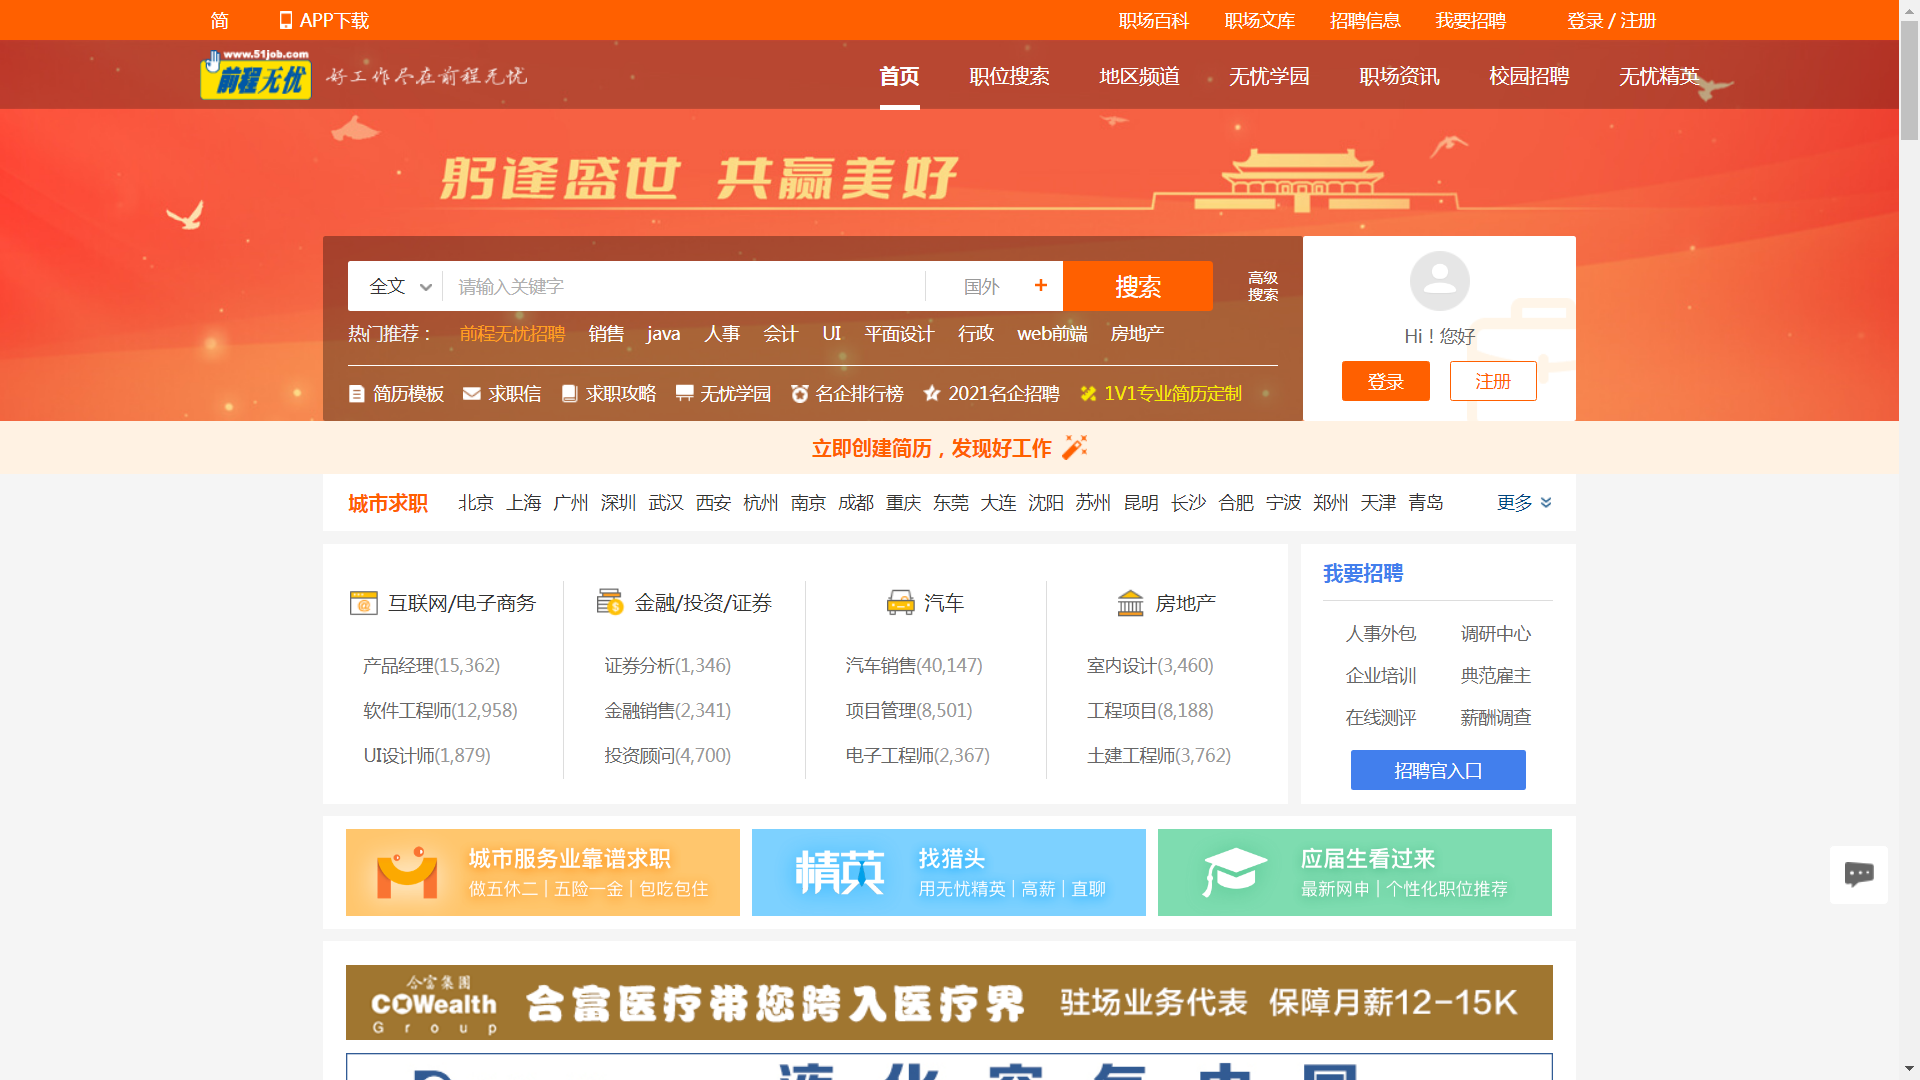Viewport: 1920px width, 1080px height.
Task: Click 立即创建简历，发现好工作 banner text
Action: (931, 448)
